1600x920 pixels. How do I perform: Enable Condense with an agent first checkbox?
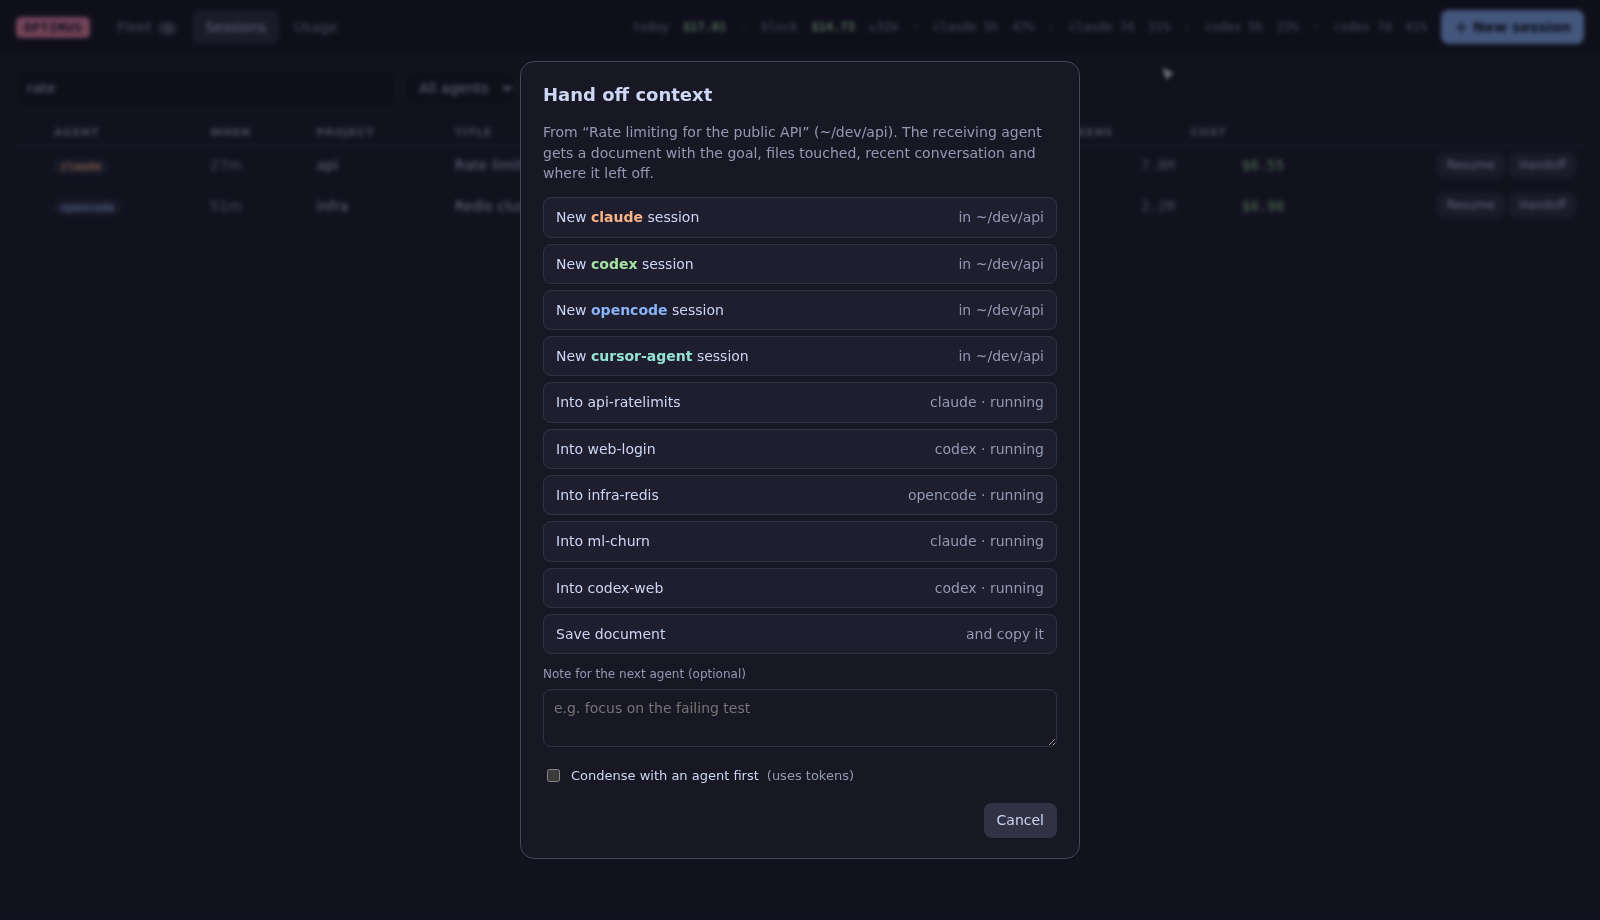[553, 775]
